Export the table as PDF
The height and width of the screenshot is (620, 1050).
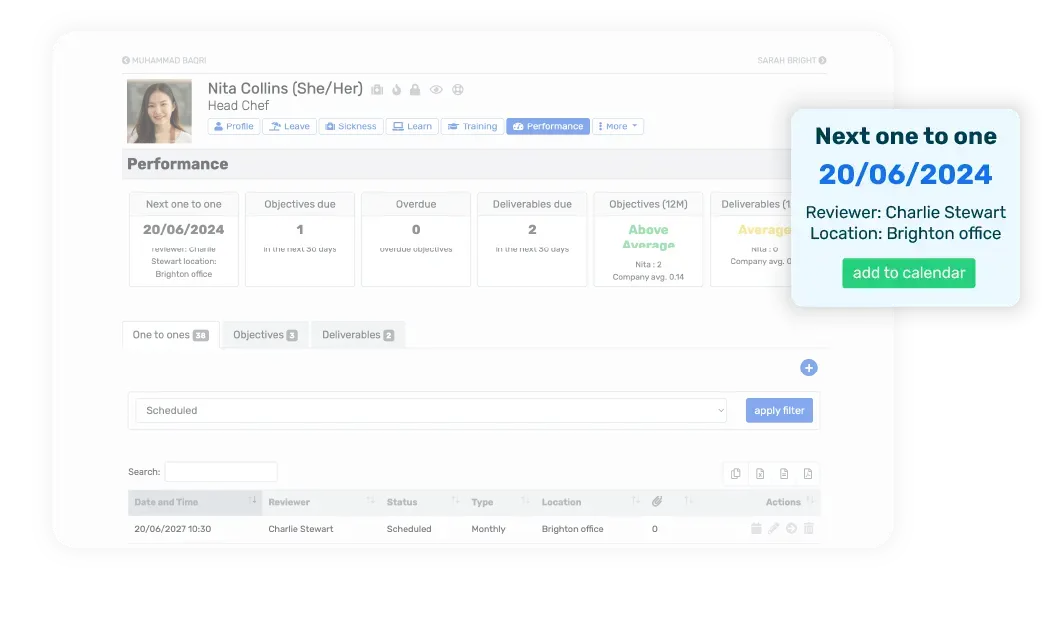809,473
